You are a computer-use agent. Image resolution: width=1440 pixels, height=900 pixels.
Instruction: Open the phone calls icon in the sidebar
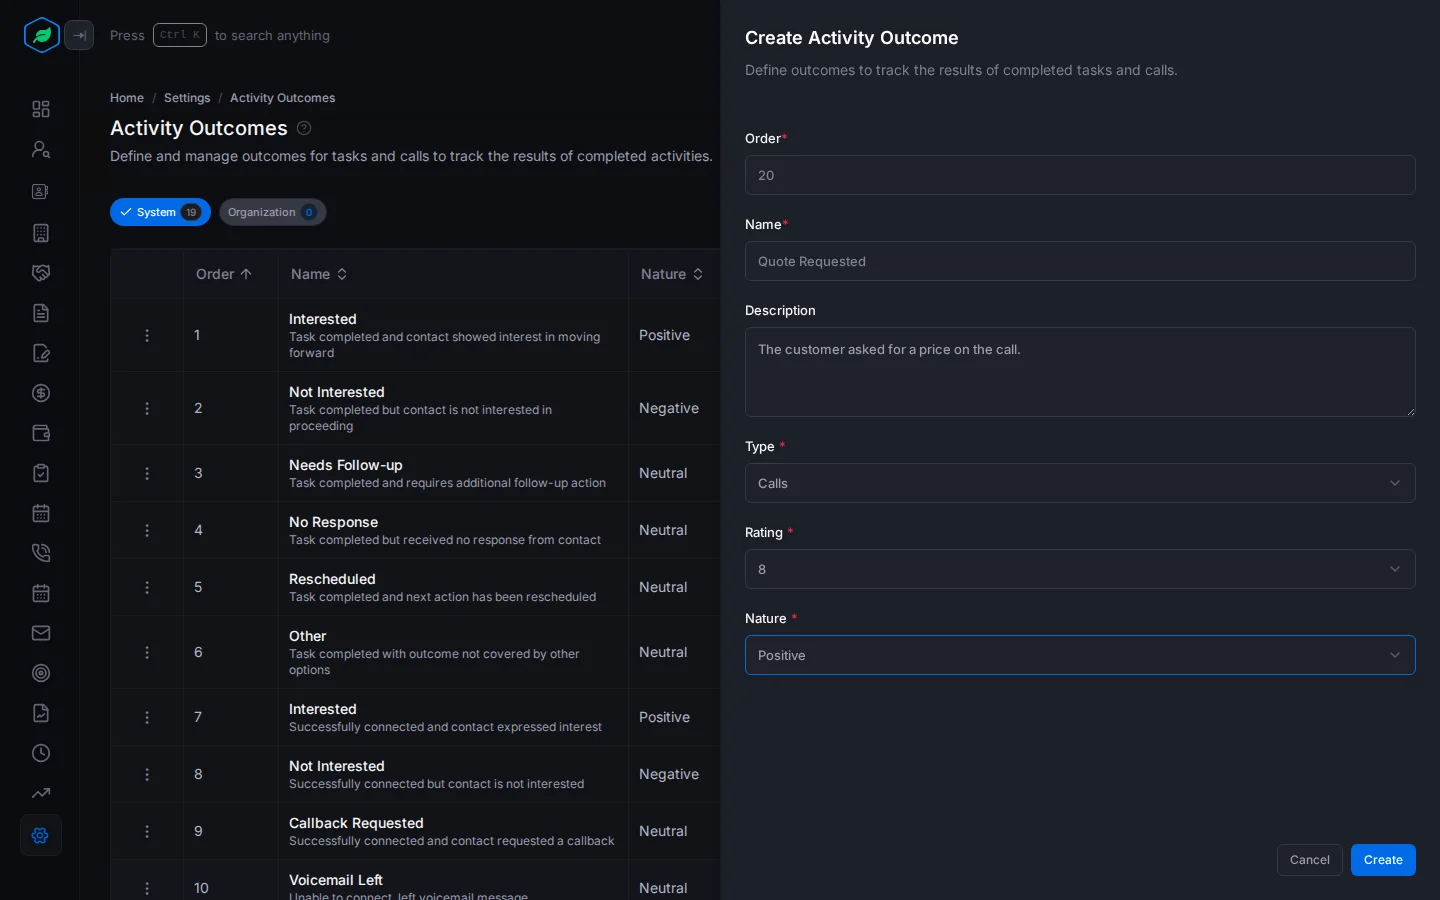(x=41, y=553)
